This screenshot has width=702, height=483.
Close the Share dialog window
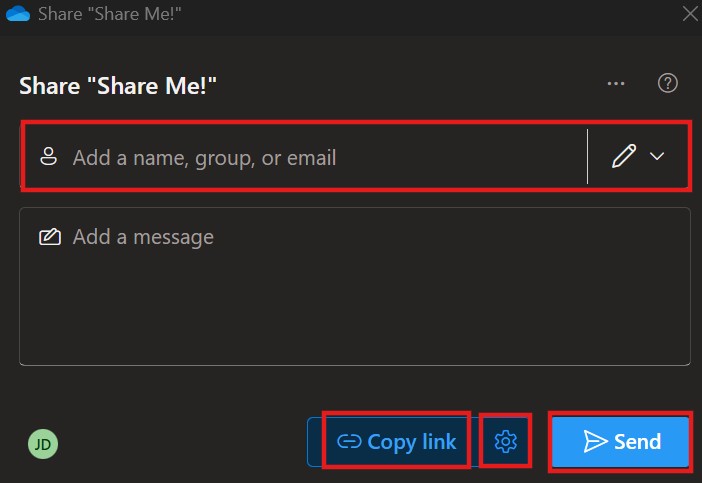[689, 14]
